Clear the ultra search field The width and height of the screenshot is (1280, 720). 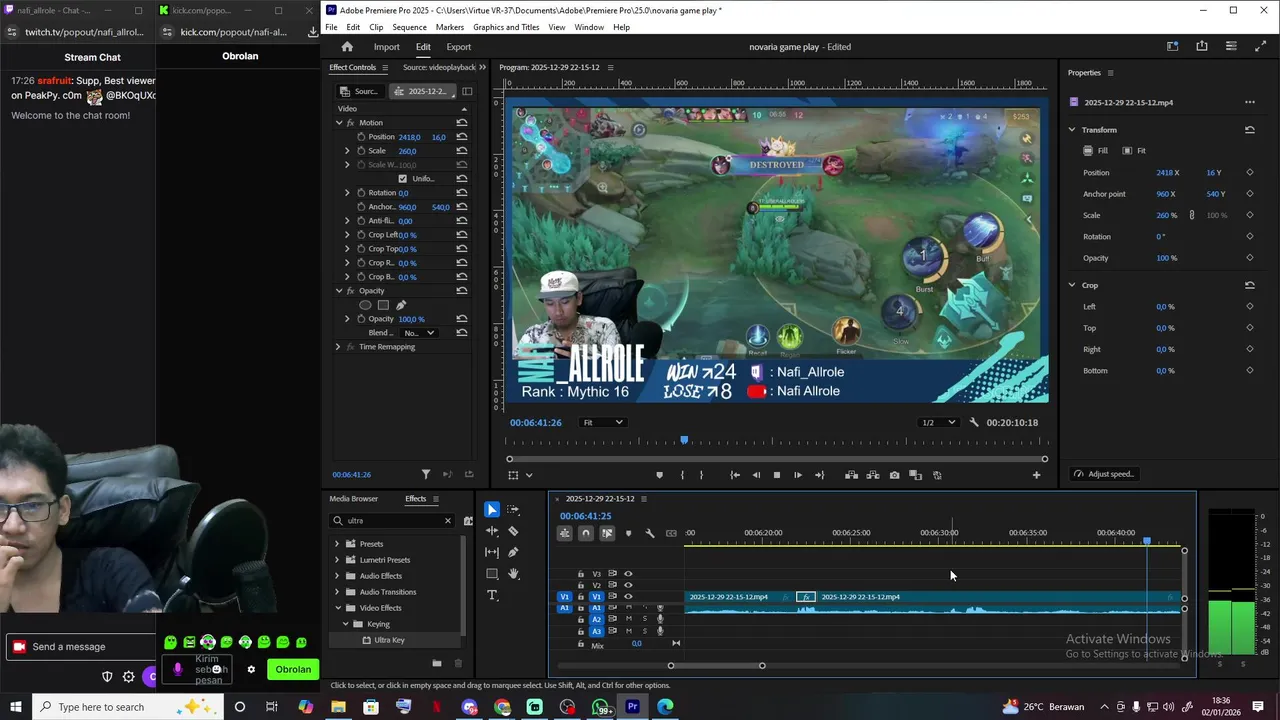(x=448, y=521)
